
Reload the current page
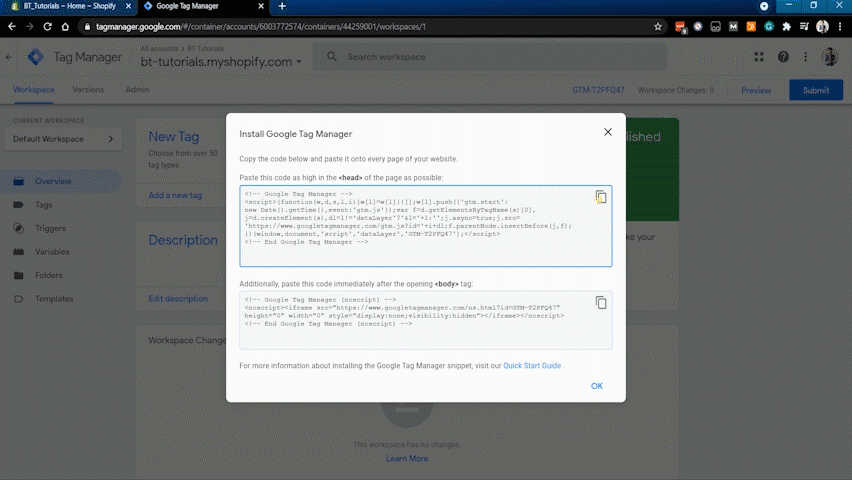(47, 27)
